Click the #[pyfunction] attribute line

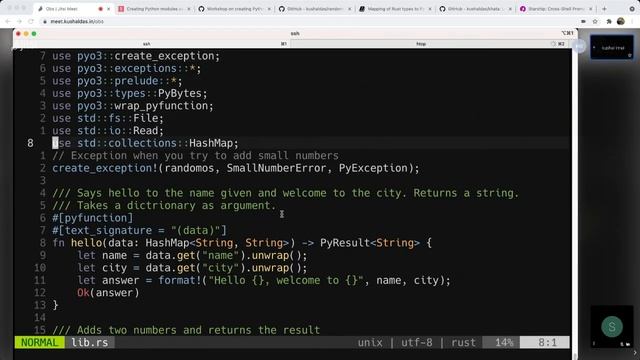pos(93,218)
